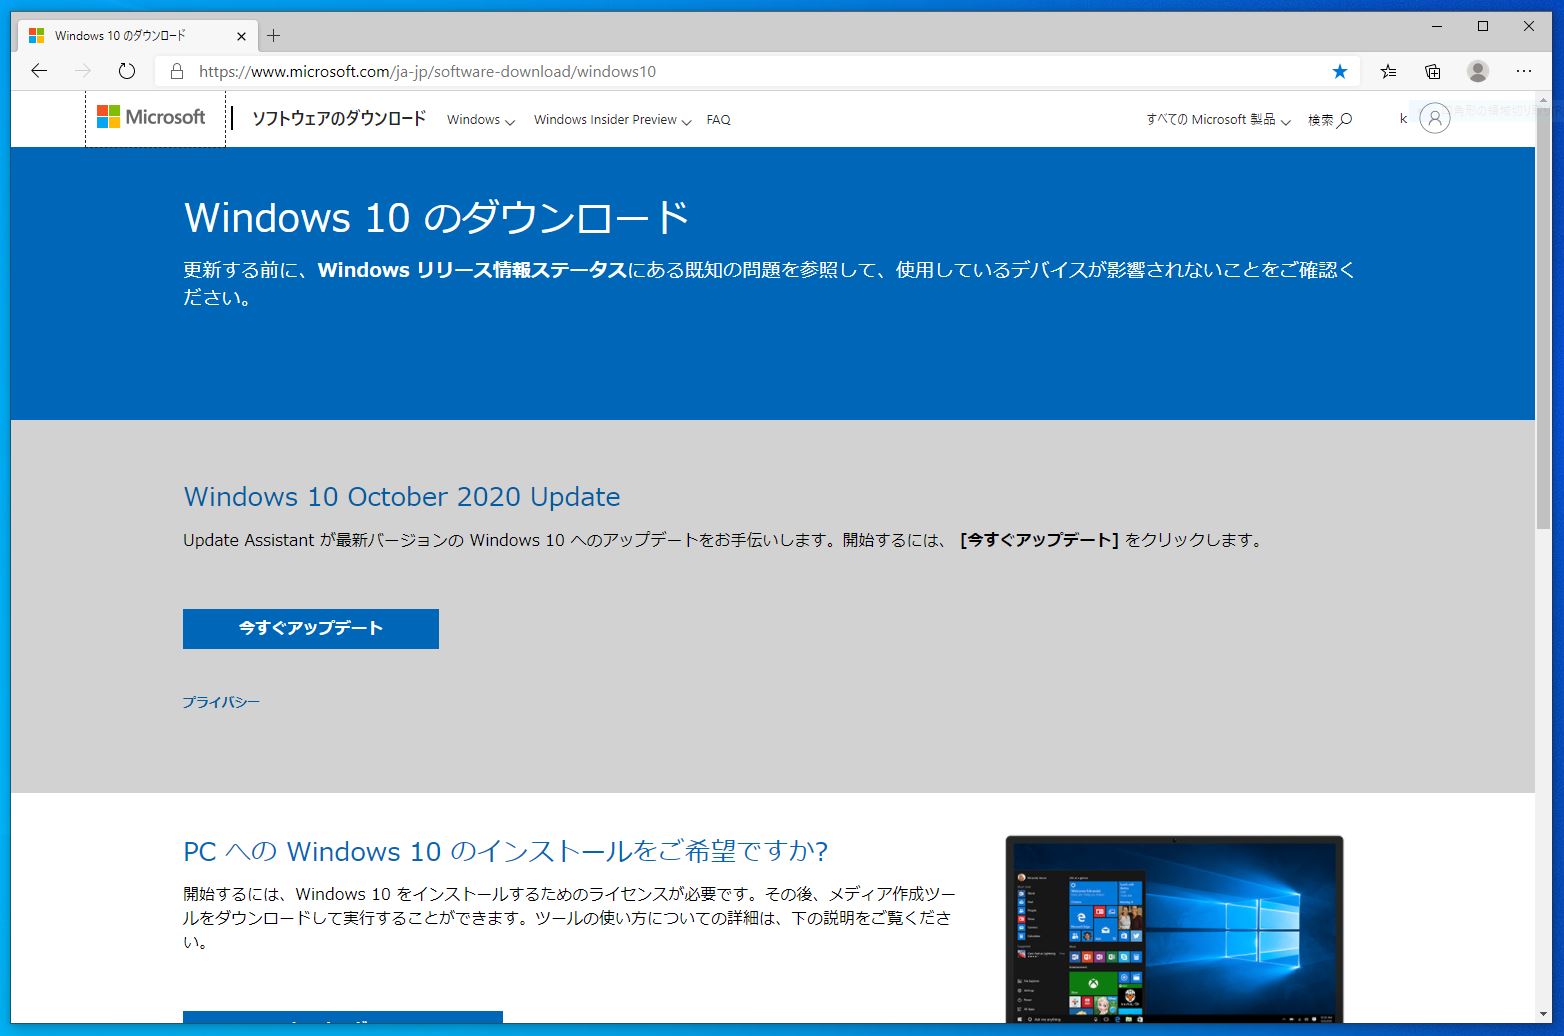Click the 今すぐアップデート button
The height and width of the screenshot is (1036, 1564).
click(x=311, y=628)
